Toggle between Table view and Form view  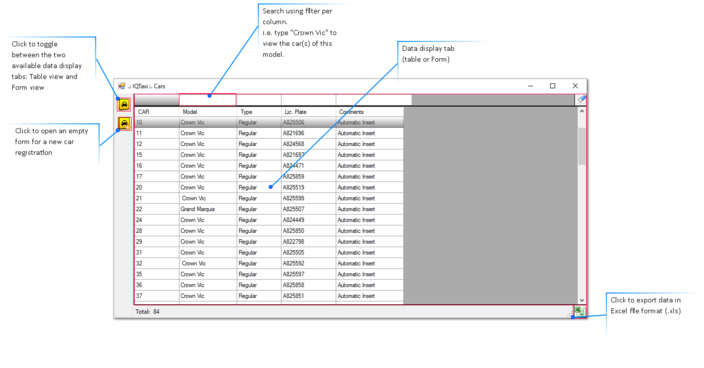point(124,105)
